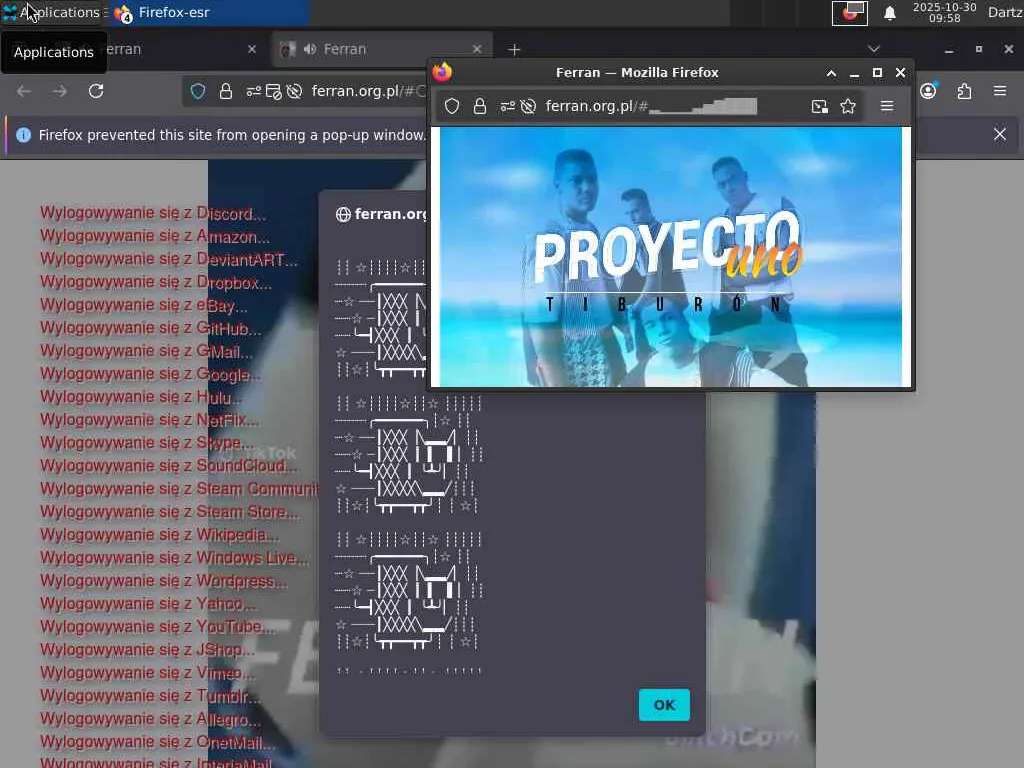
Task: Open extensions puzzle icon in main window
Action: (x=965, y=91)
